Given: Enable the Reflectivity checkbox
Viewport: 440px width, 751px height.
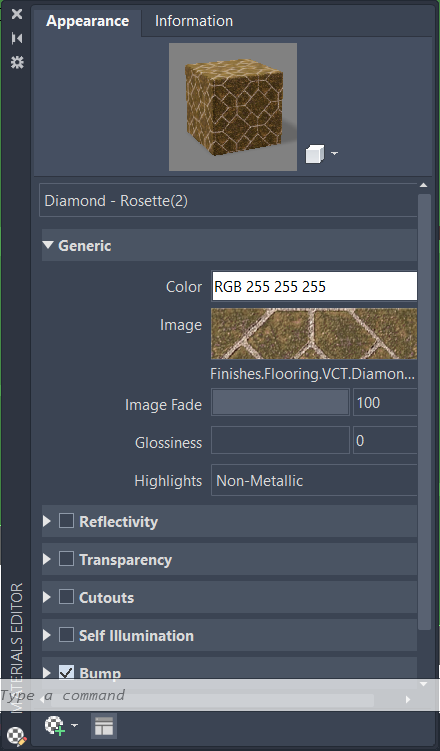Looking at the screenshot, I should 66,521.
